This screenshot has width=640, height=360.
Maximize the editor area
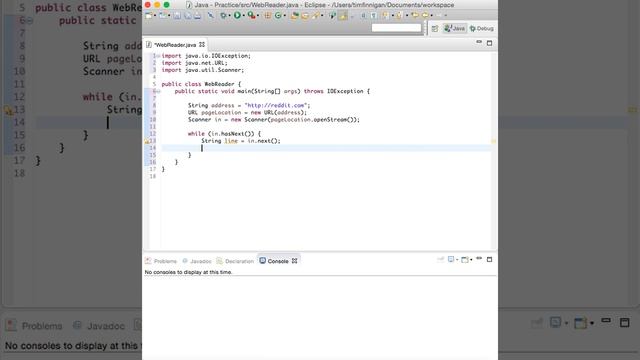[x=489, y=43]
